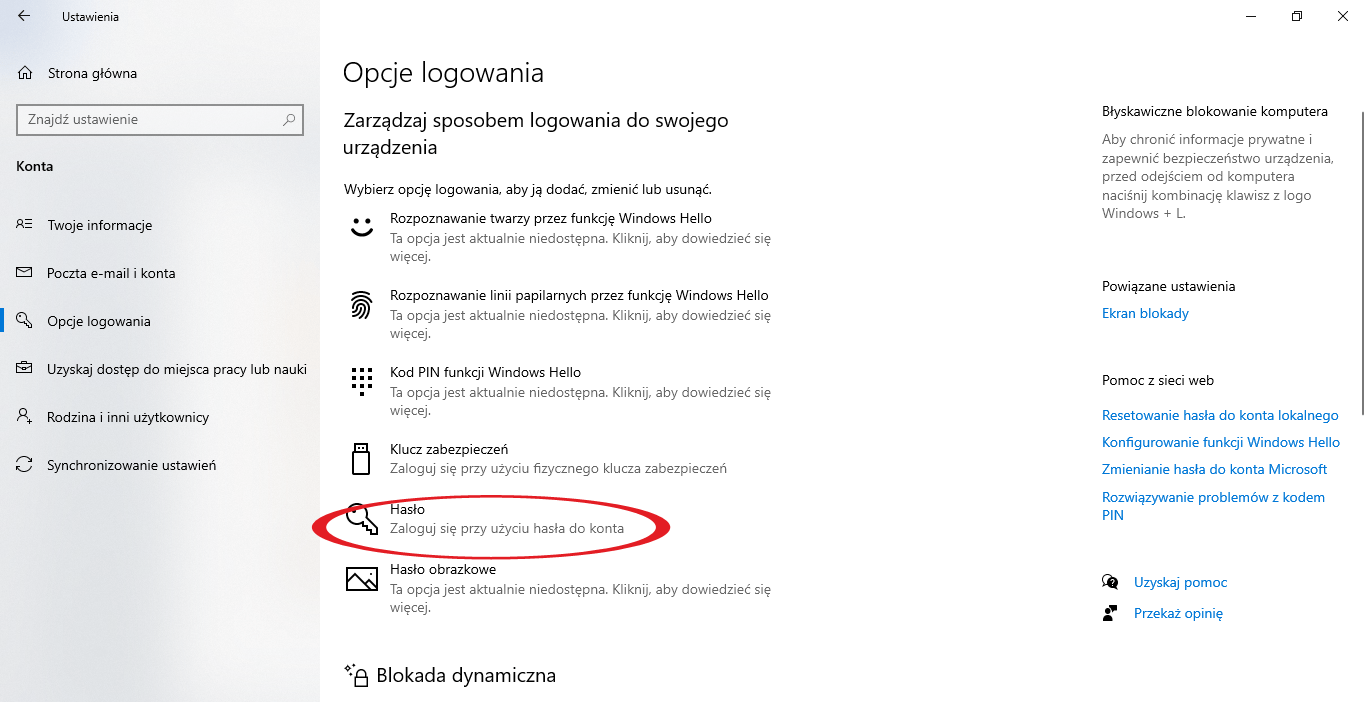
Task: Click the security key USB icon
Action: pos(361,458)
